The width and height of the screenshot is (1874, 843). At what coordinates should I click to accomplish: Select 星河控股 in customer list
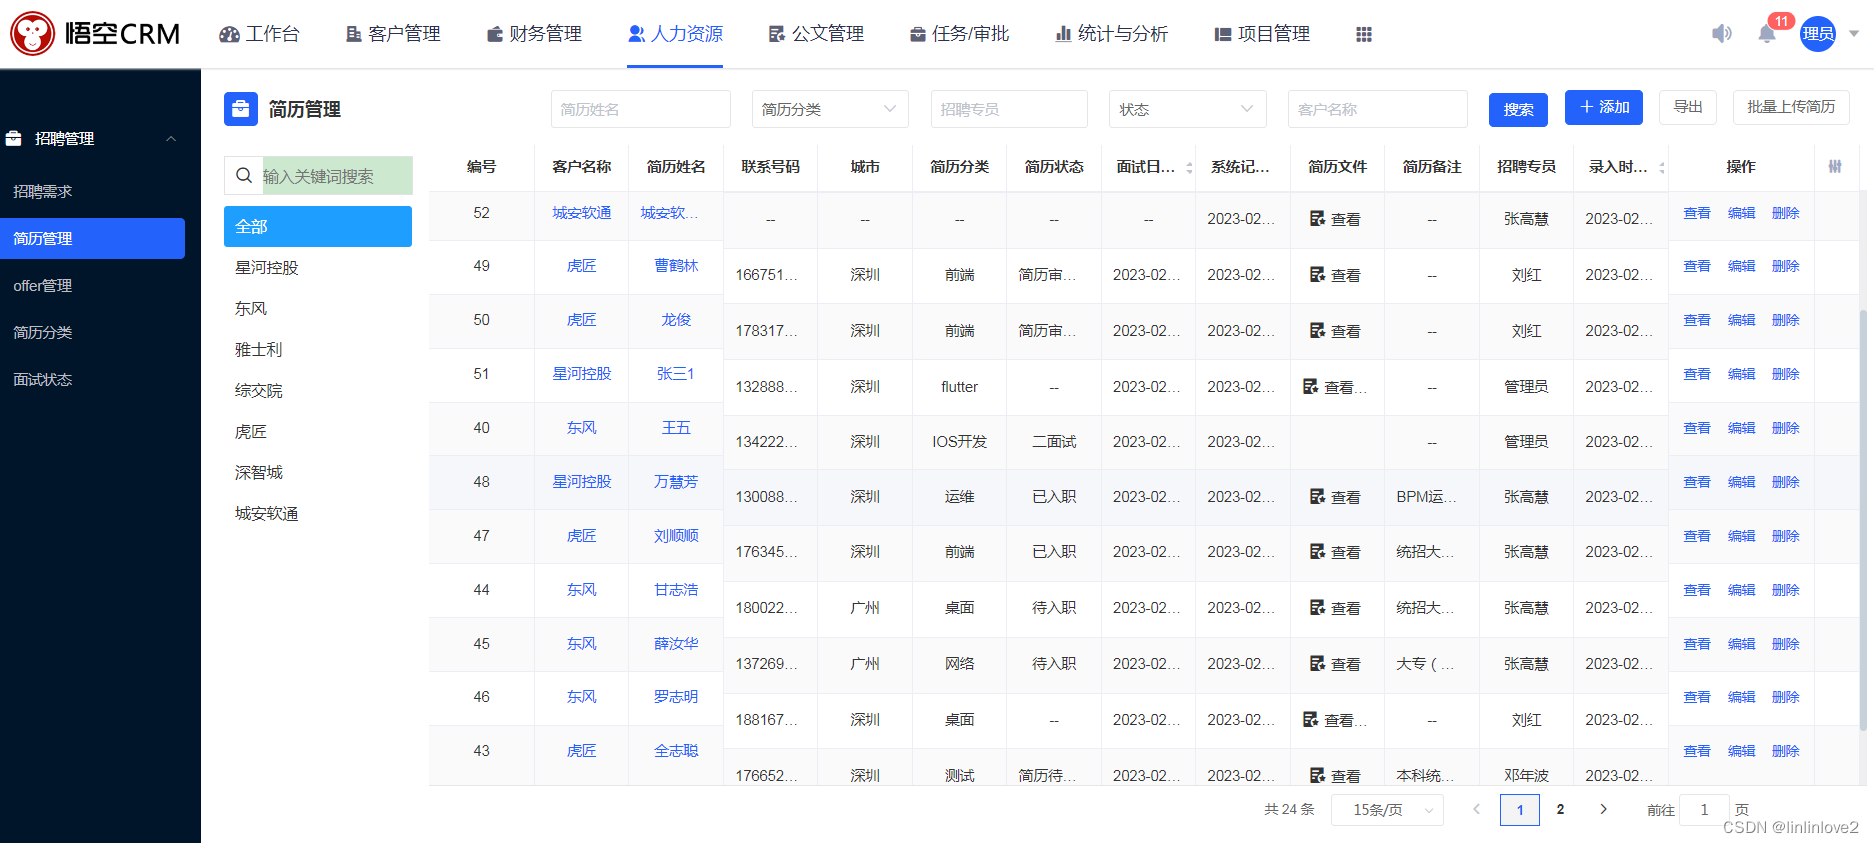click(x=318, y=268)
